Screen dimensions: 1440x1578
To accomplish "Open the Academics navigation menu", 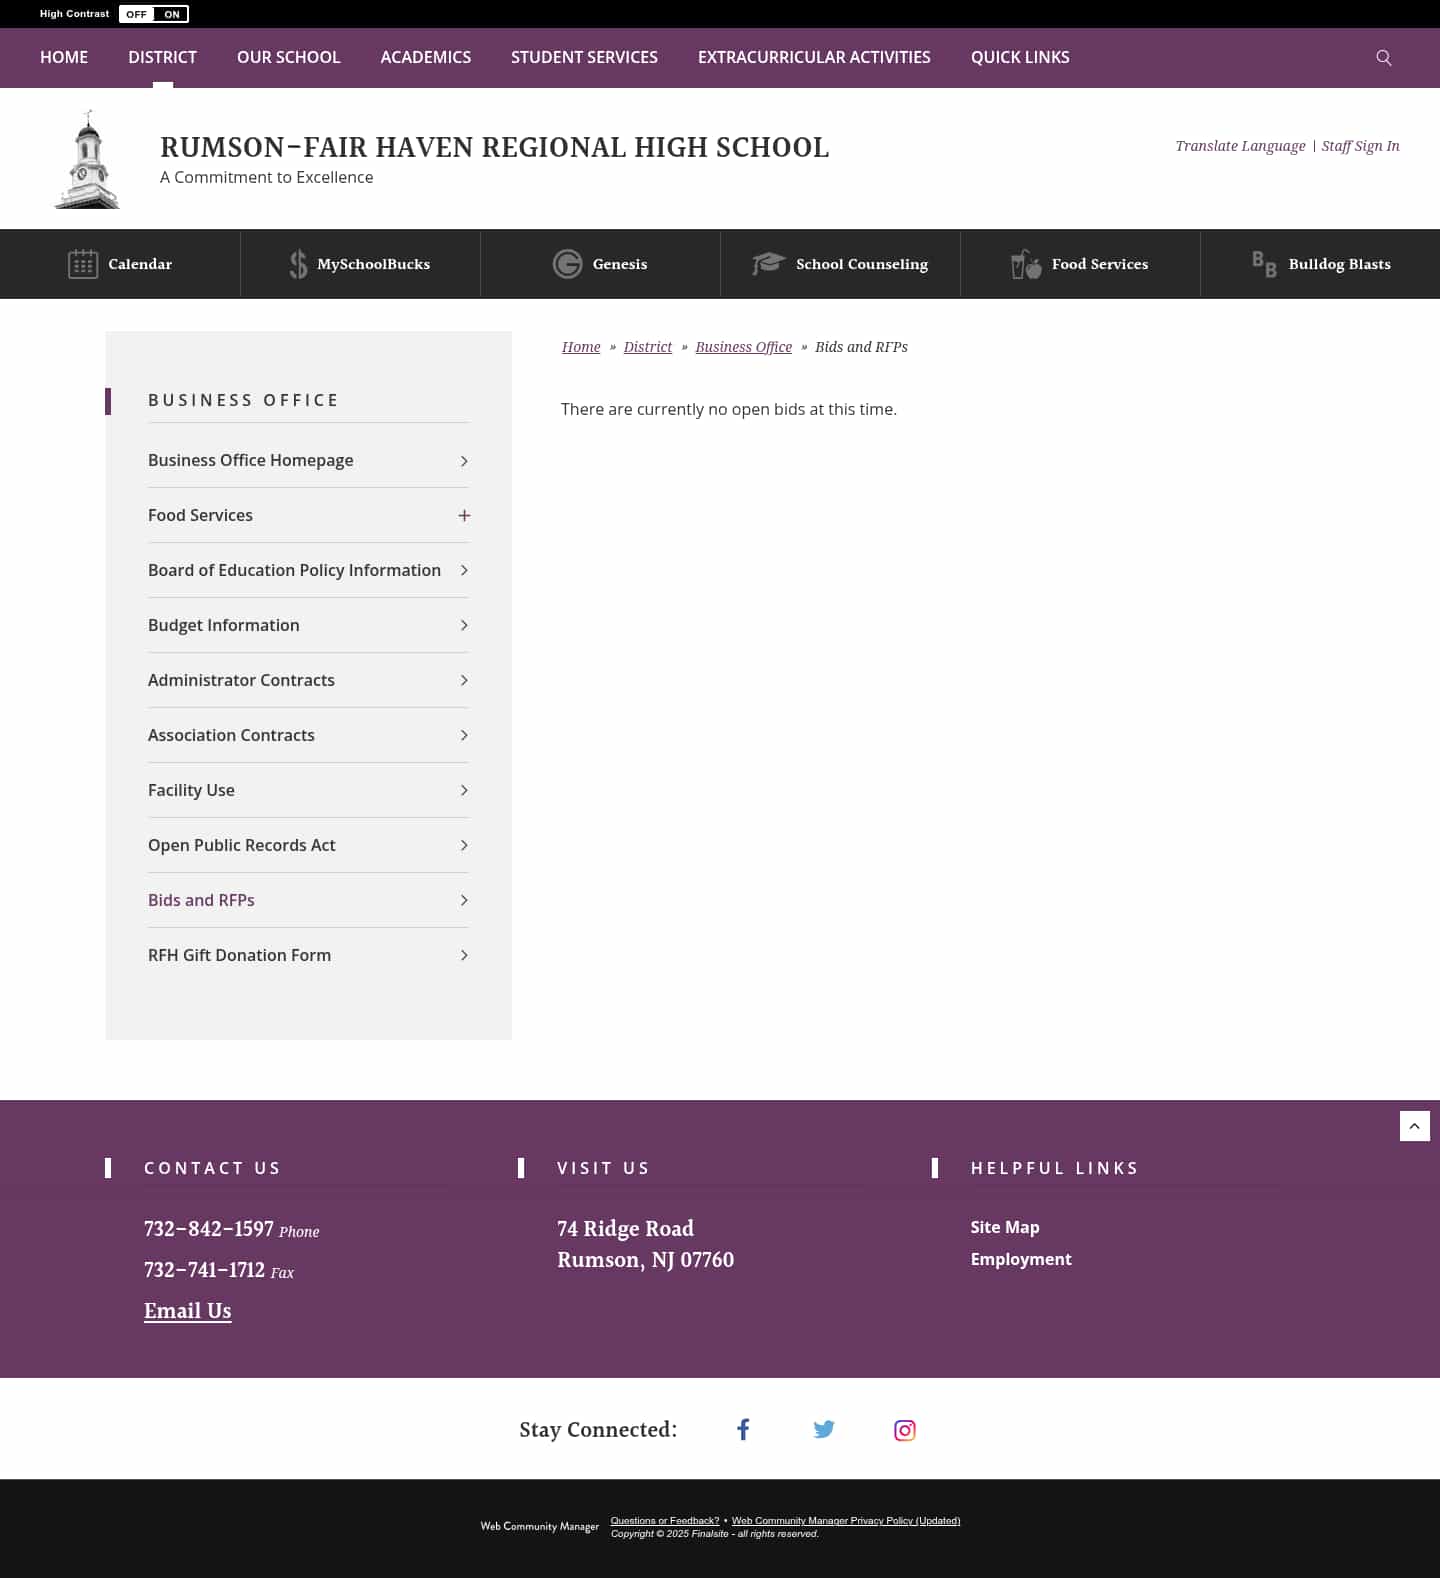I will 425,58.
